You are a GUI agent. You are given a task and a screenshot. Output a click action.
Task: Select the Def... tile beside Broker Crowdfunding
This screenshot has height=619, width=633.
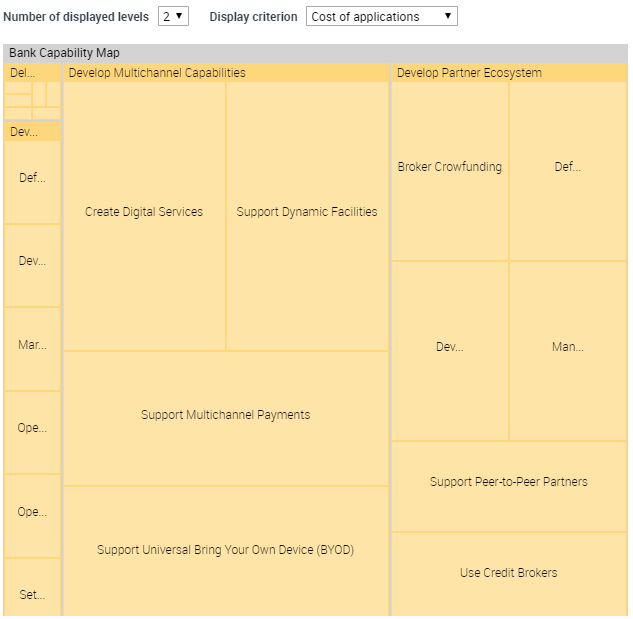[568, 168]
